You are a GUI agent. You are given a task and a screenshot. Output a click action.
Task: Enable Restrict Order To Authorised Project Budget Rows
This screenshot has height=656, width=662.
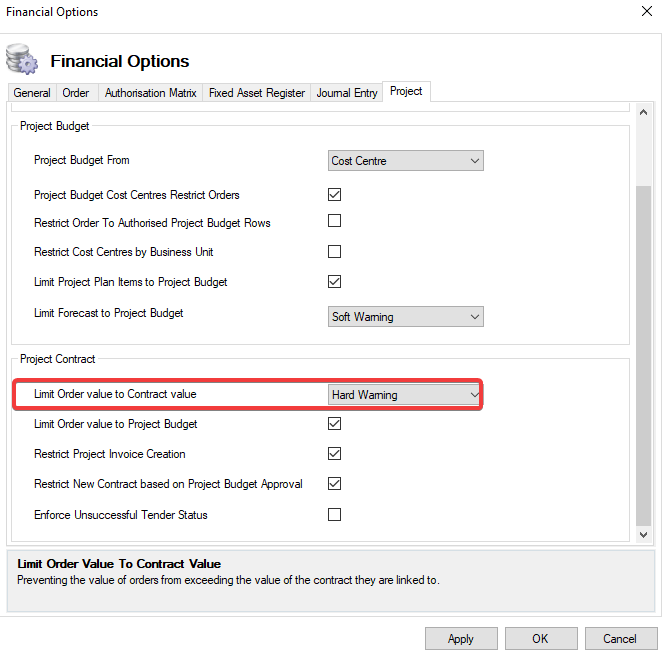[335, 222]
